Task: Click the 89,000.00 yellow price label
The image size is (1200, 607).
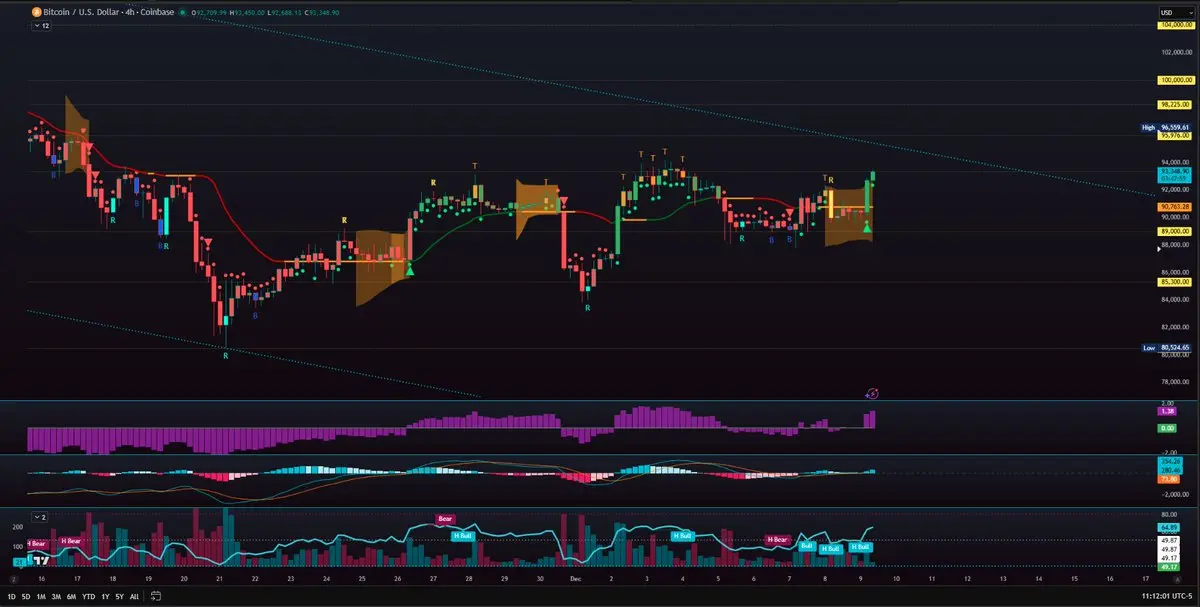Action: tap(1172, 231)
